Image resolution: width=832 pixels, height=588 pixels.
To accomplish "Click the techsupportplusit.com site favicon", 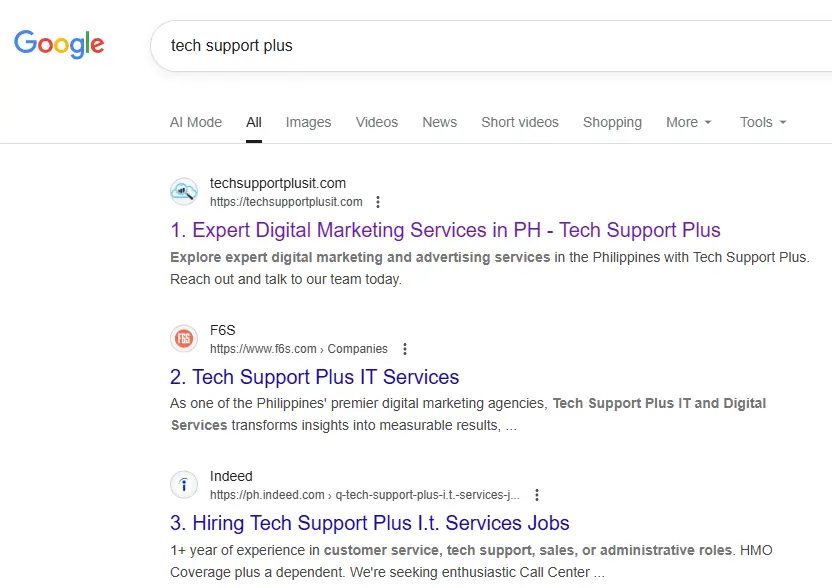I will tap(184, 191).
